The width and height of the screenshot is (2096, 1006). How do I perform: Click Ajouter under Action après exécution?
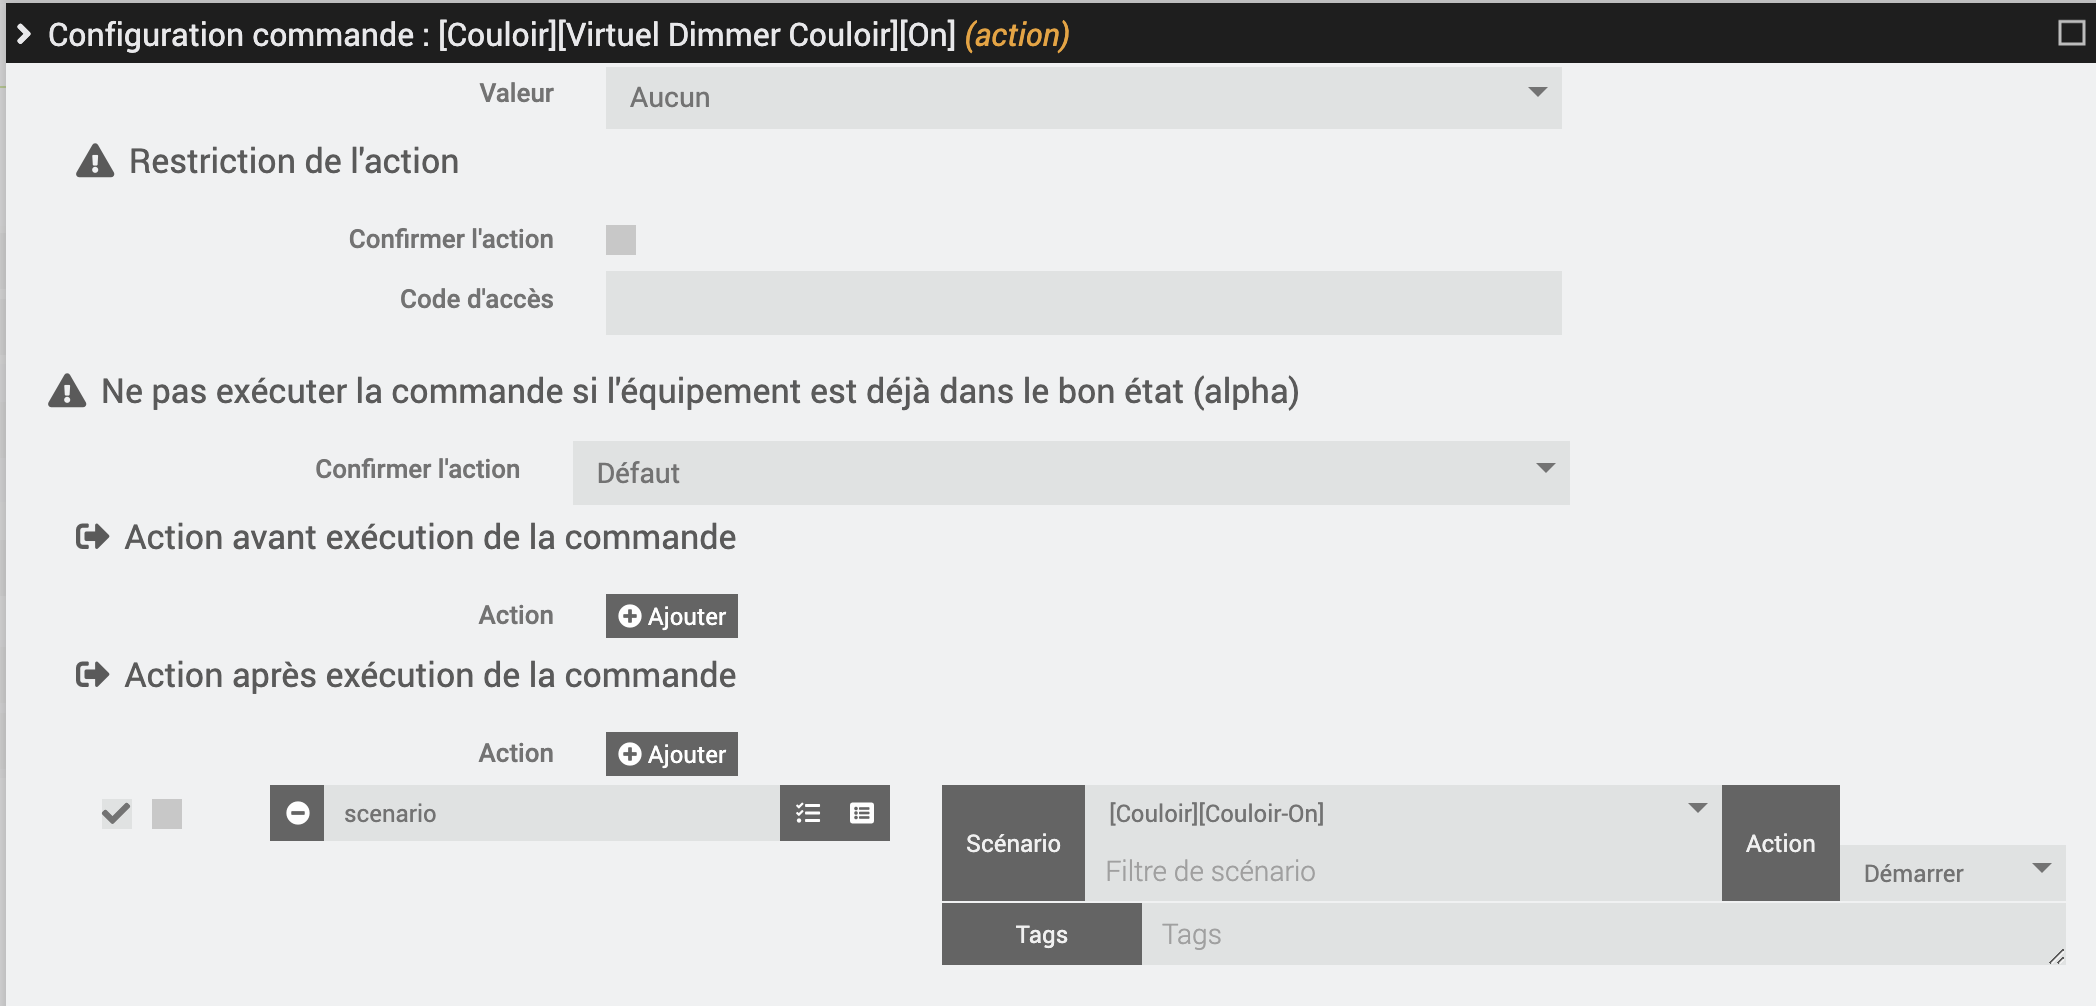pos(672,754)
